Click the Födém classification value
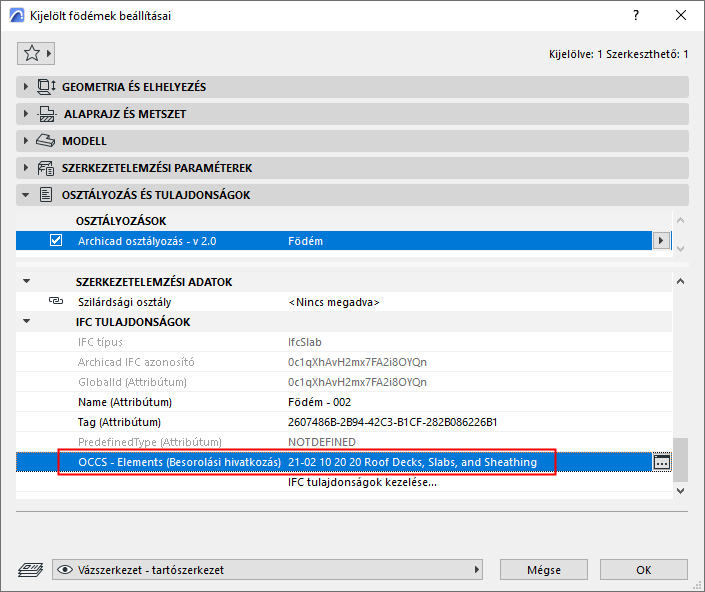This screenshot has width=705, height=592. click(305, 241)
